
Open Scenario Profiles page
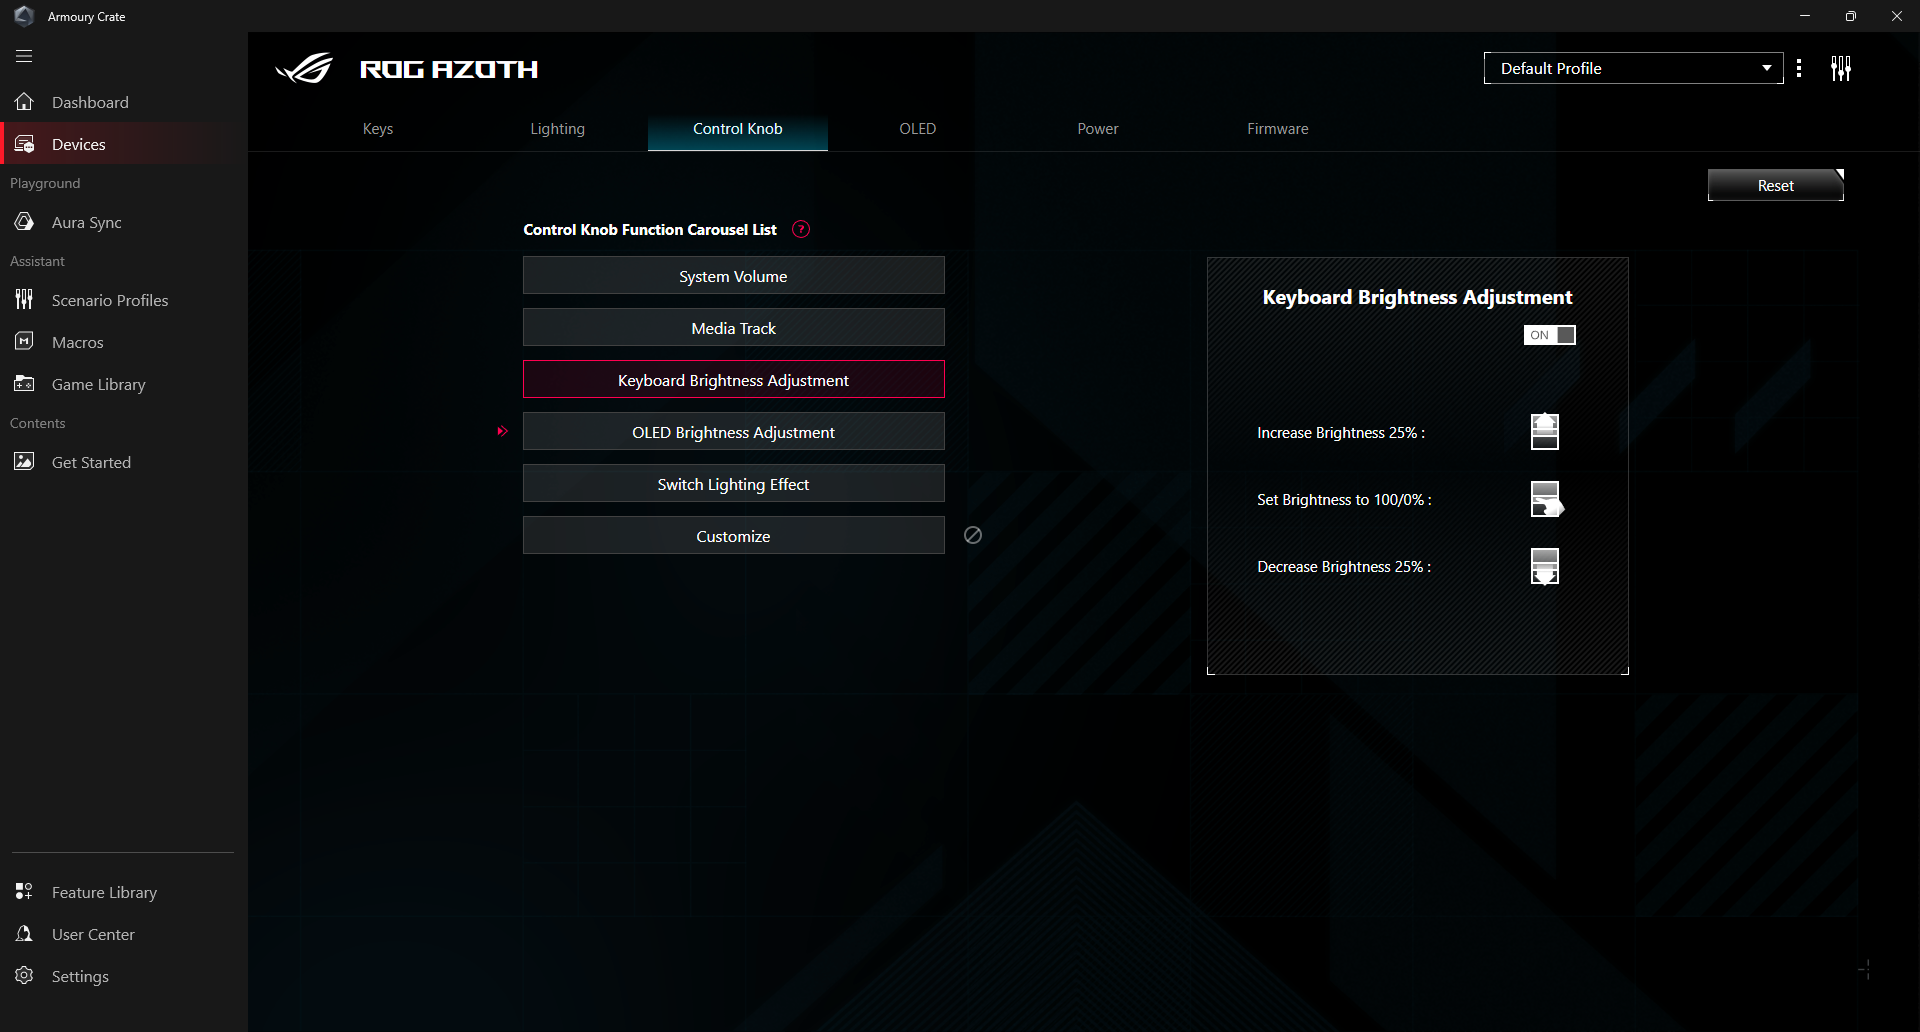point(124,300)
